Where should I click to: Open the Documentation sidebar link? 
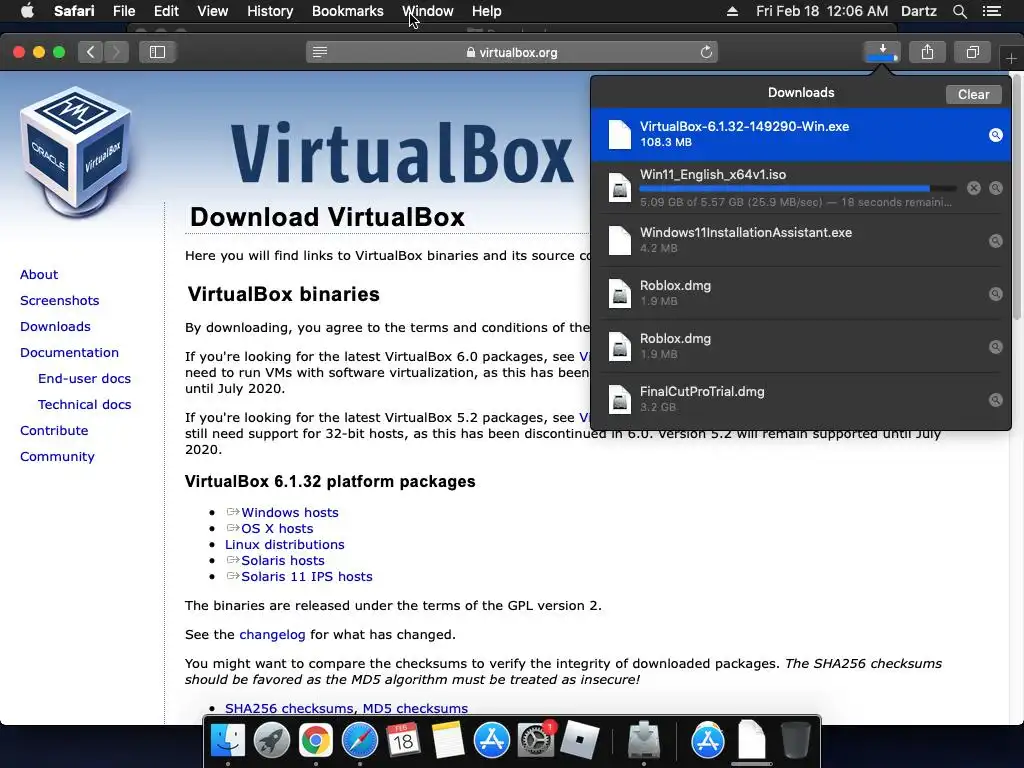coord(69,353)
